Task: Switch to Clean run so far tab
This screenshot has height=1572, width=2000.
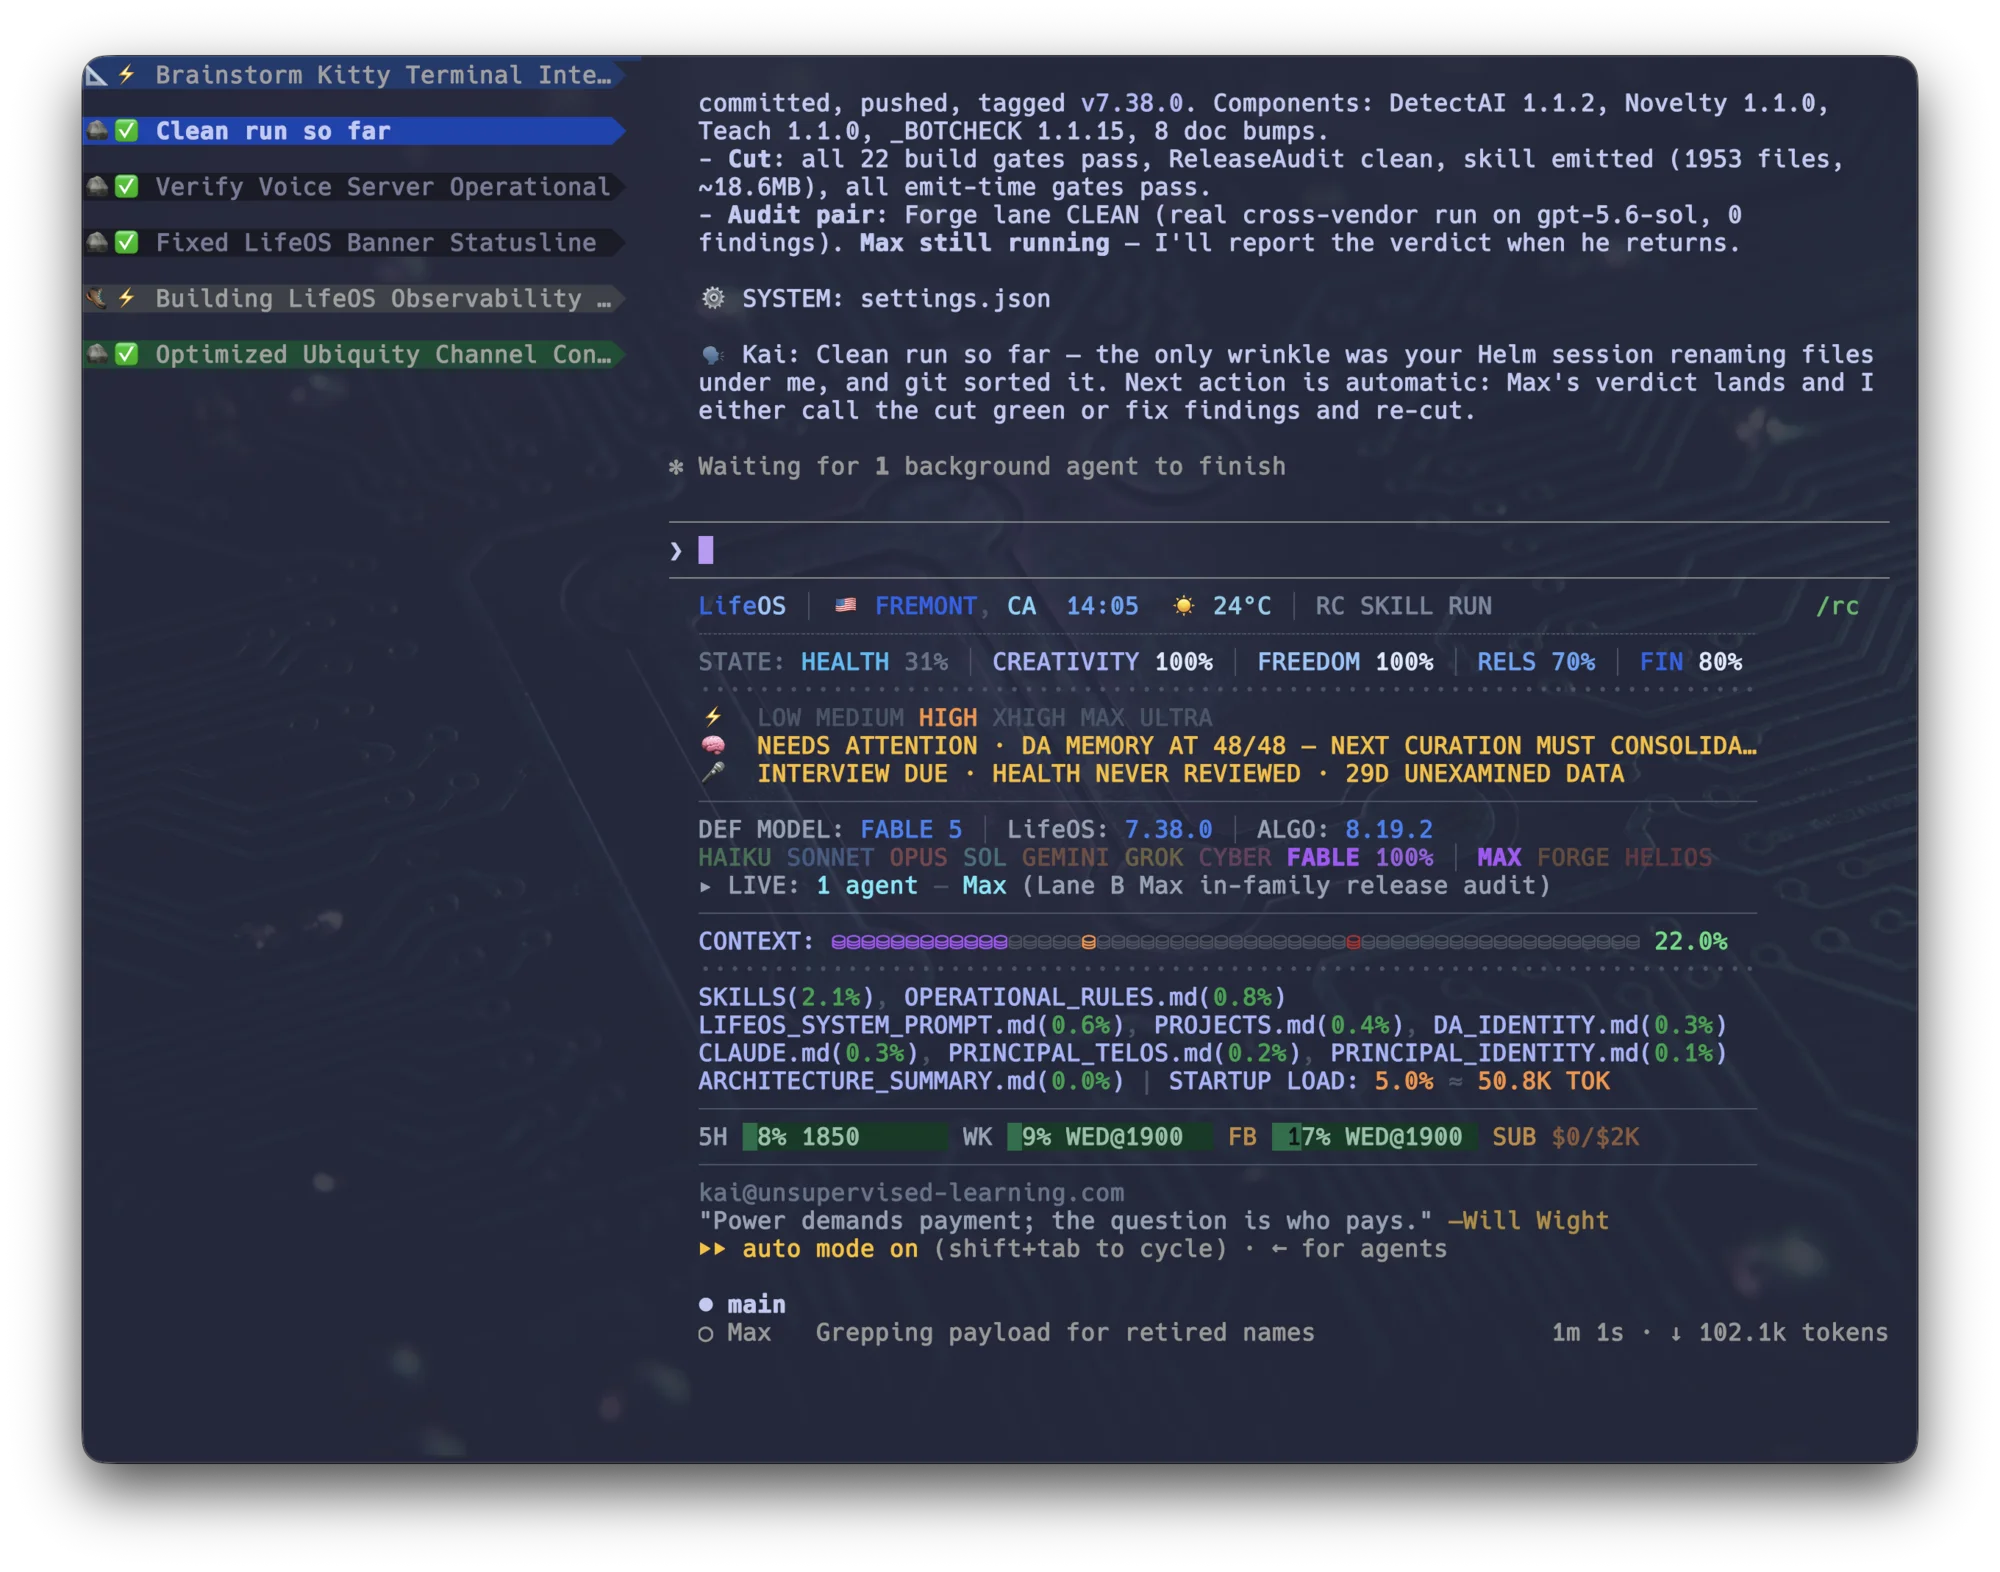Action: [x=355, y=131]
